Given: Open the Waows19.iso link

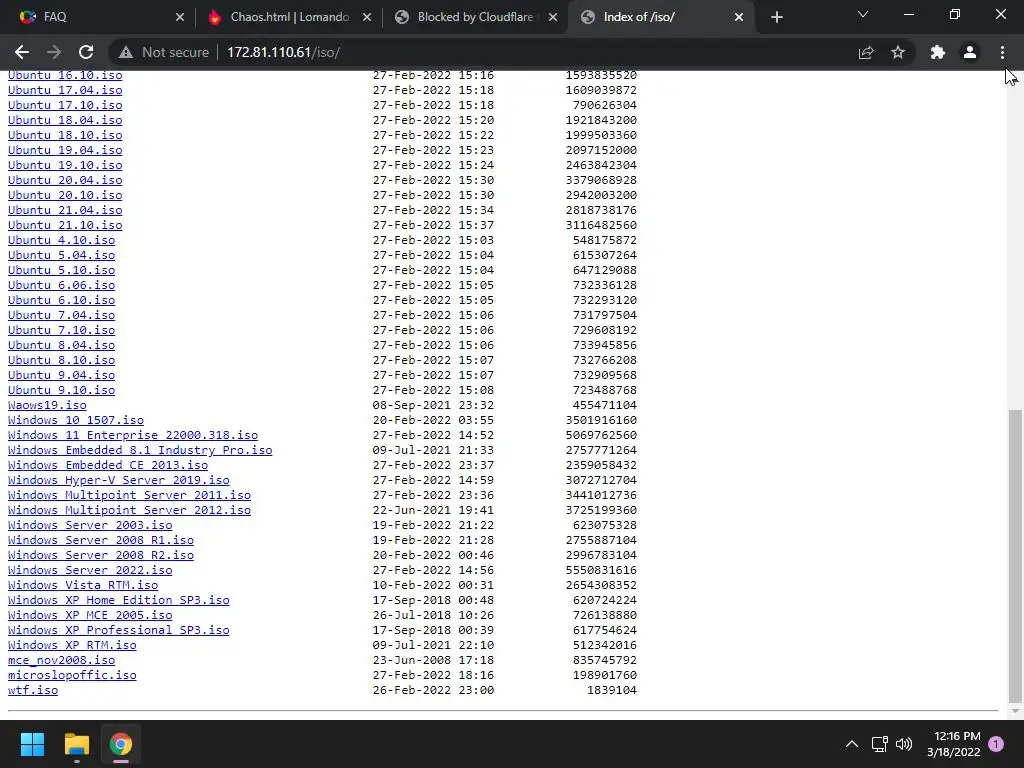Looking at the screenshot, I should tap(47, 406).
